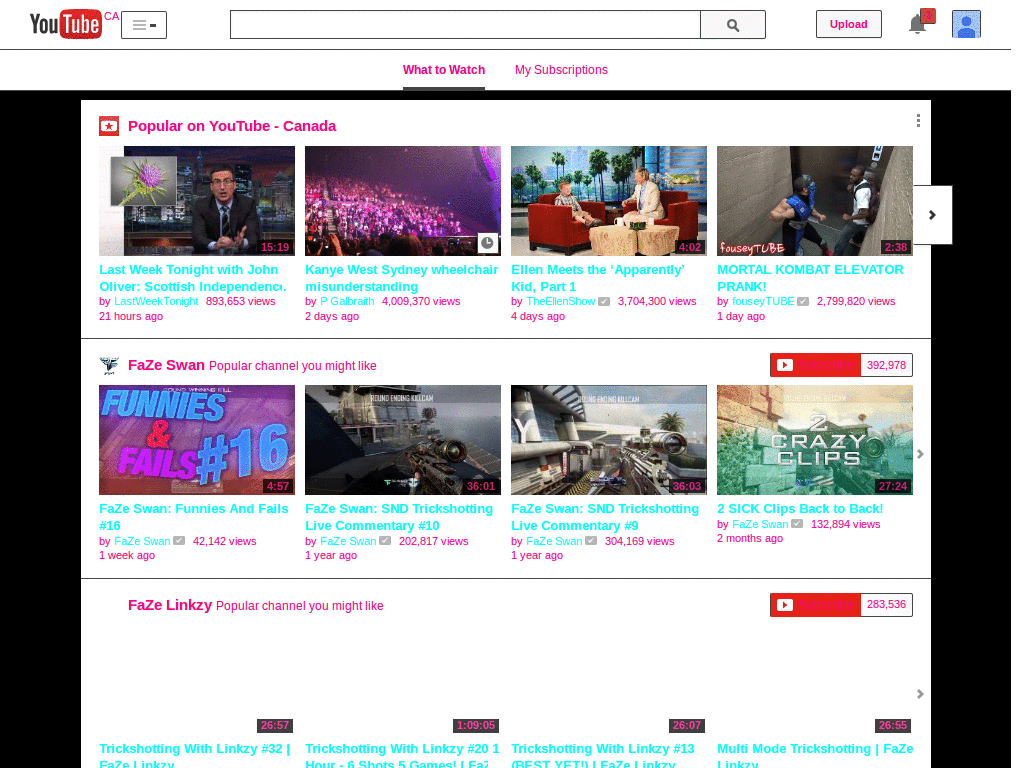Open SND Trickshotting #9 thumbnail
This screenshot has height=768, width=1024.
coord(609,440)
